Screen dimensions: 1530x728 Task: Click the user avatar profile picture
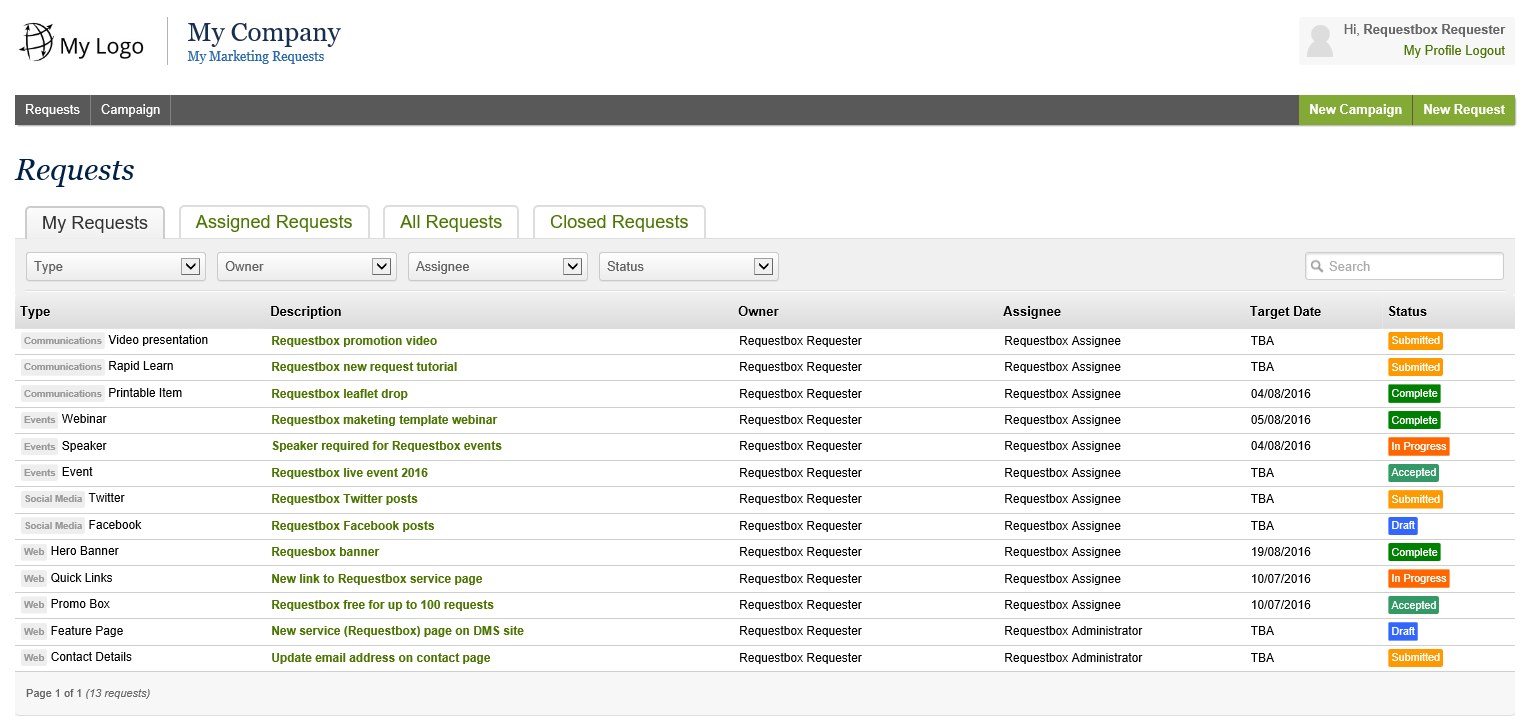click(1320, 41)
